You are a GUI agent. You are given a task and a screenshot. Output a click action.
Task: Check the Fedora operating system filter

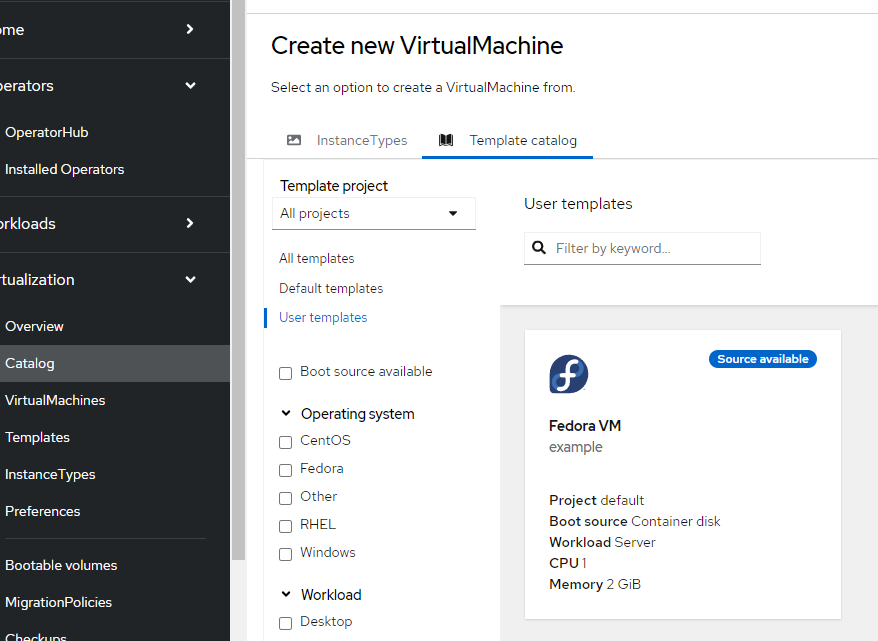(285, 469)
